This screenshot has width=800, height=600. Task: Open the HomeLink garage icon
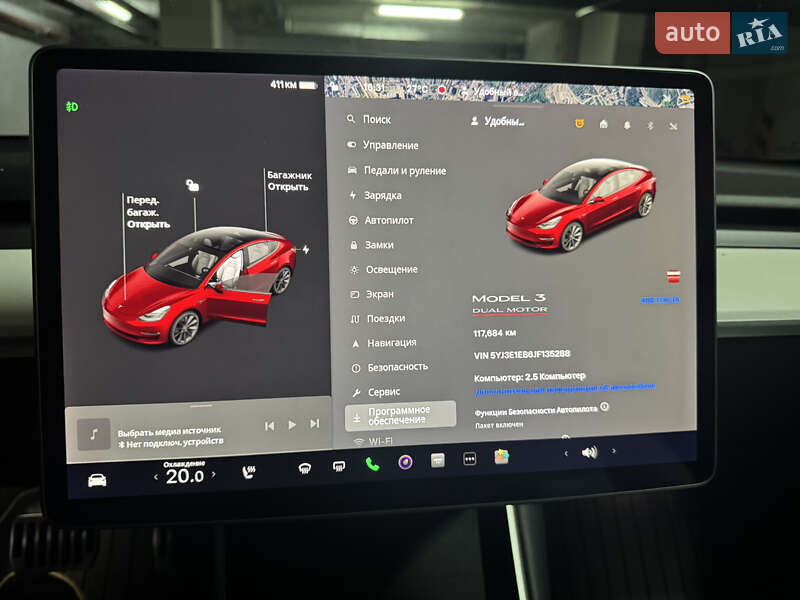(604, 124)
